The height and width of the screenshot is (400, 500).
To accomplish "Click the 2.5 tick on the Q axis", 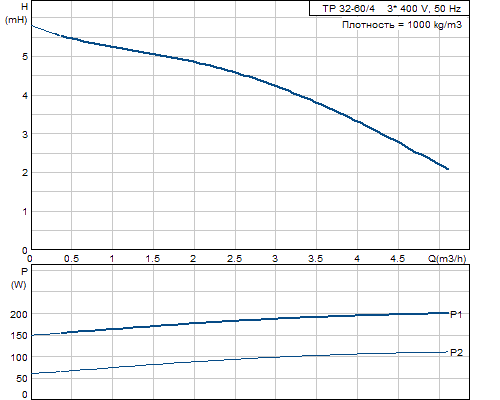I will (234, 259).
